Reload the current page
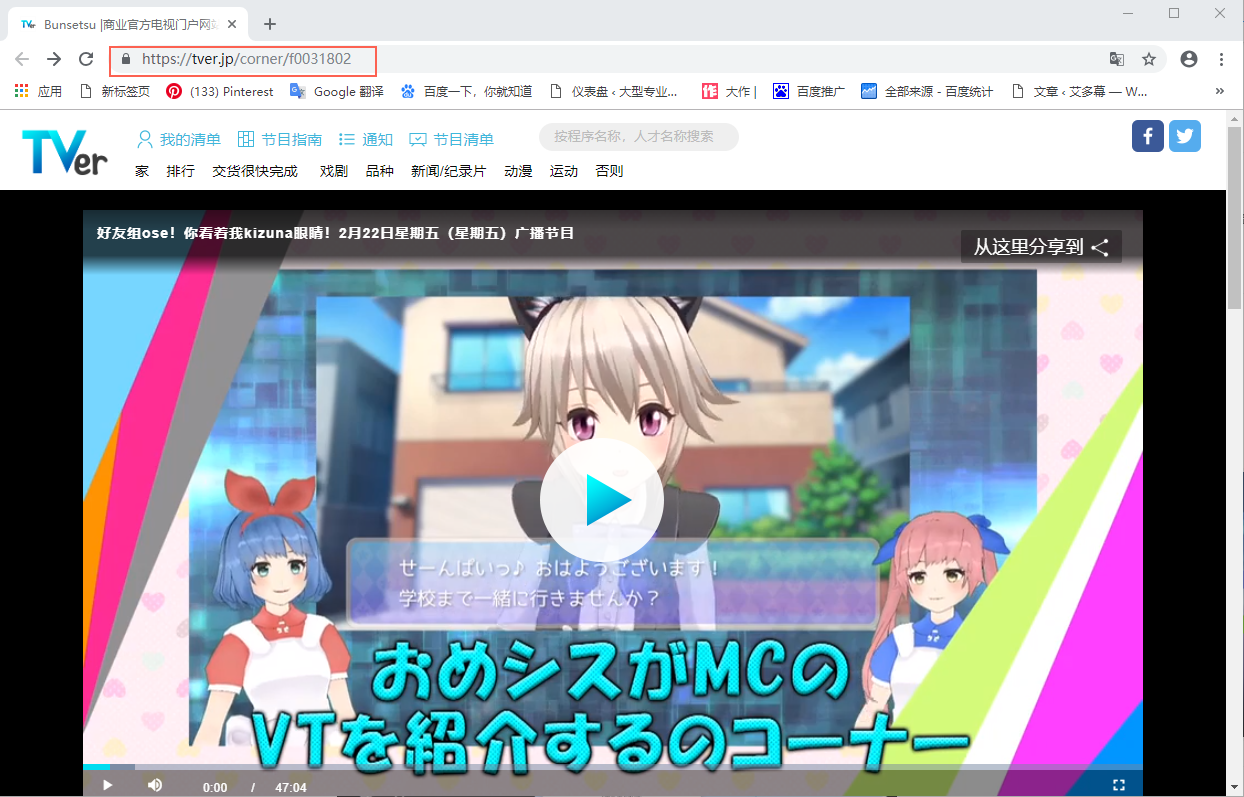The width and height of the screenshot is (1244, 797). coord(86,59)
